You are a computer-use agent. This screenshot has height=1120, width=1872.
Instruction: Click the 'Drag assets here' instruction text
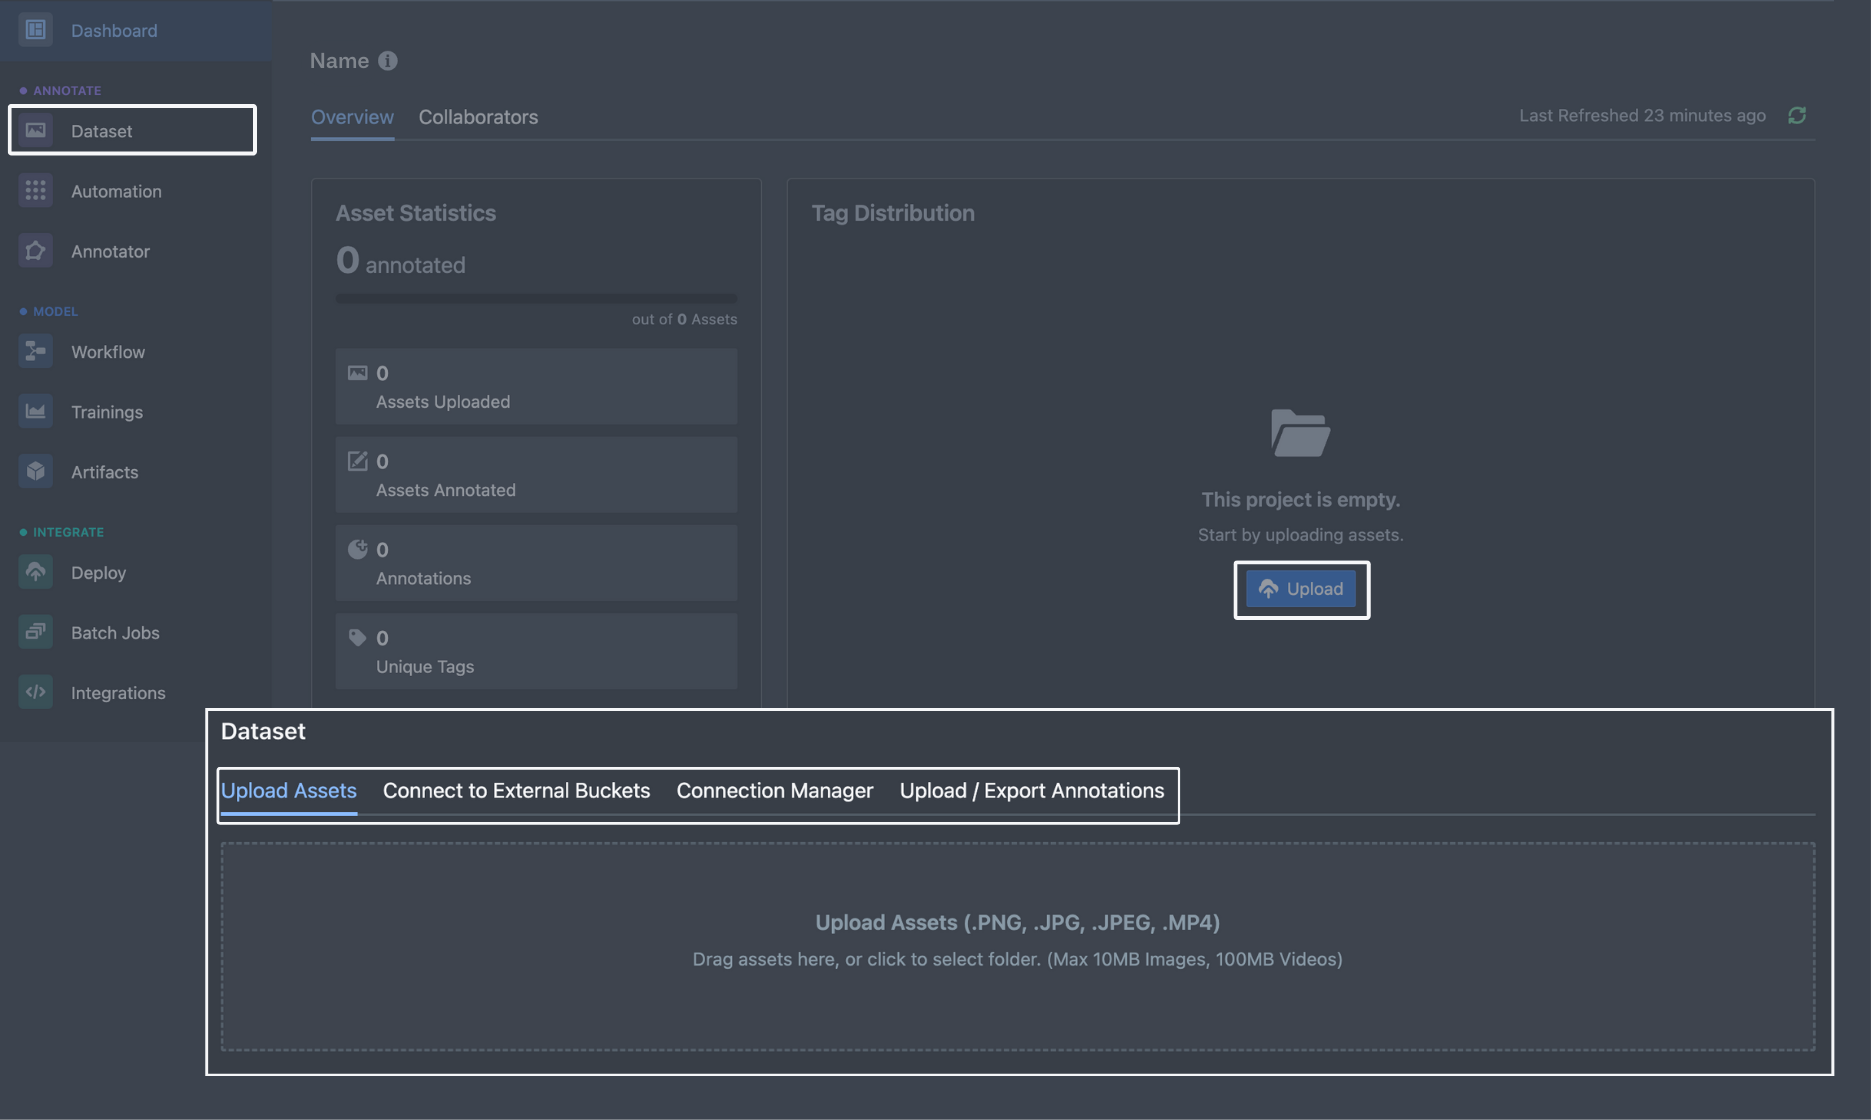click(1017, 959)
